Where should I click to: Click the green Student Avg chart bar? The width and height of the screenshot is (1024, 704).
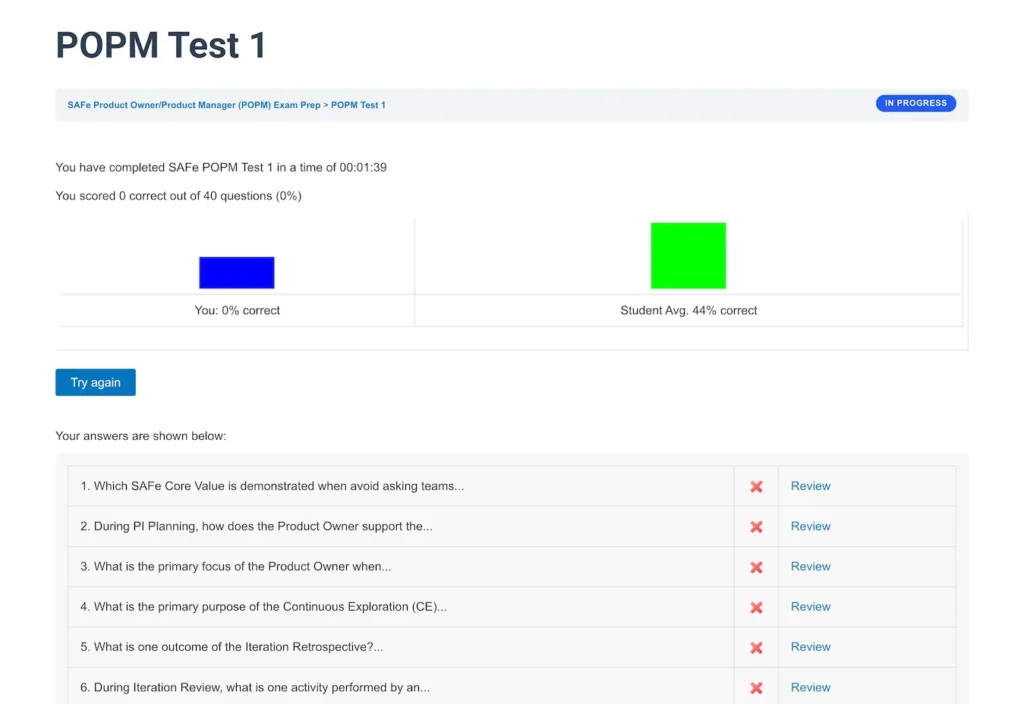[x=688, y=255]
